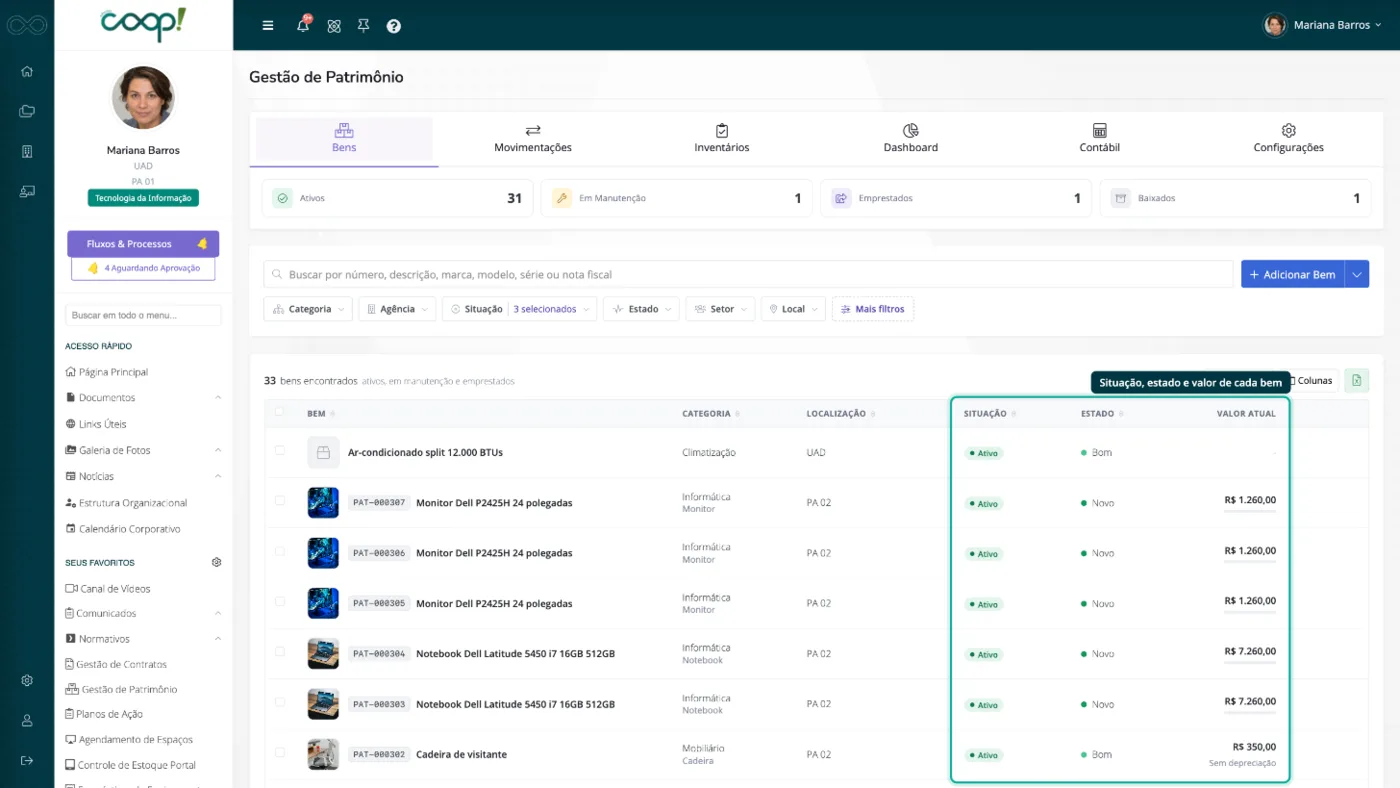Check the PAT-000307 monitor row

280,501
